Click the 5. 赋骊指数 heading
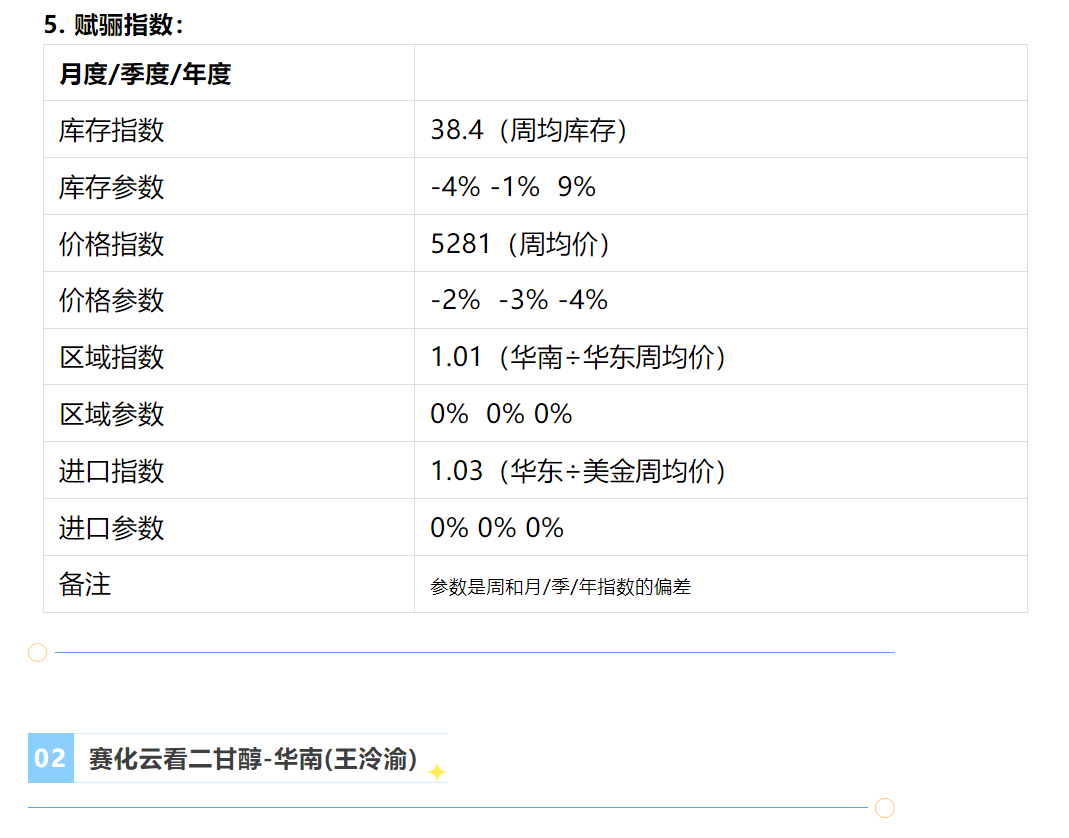1069x838 pixels. [114, 25]
